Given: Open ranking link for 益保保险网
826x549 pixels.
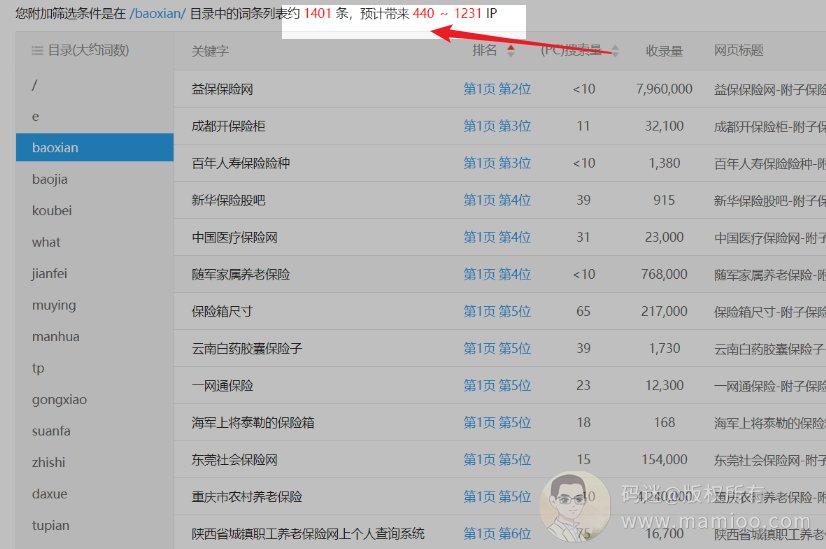Looking at the screenshot, I should click(x=497, y=89).
